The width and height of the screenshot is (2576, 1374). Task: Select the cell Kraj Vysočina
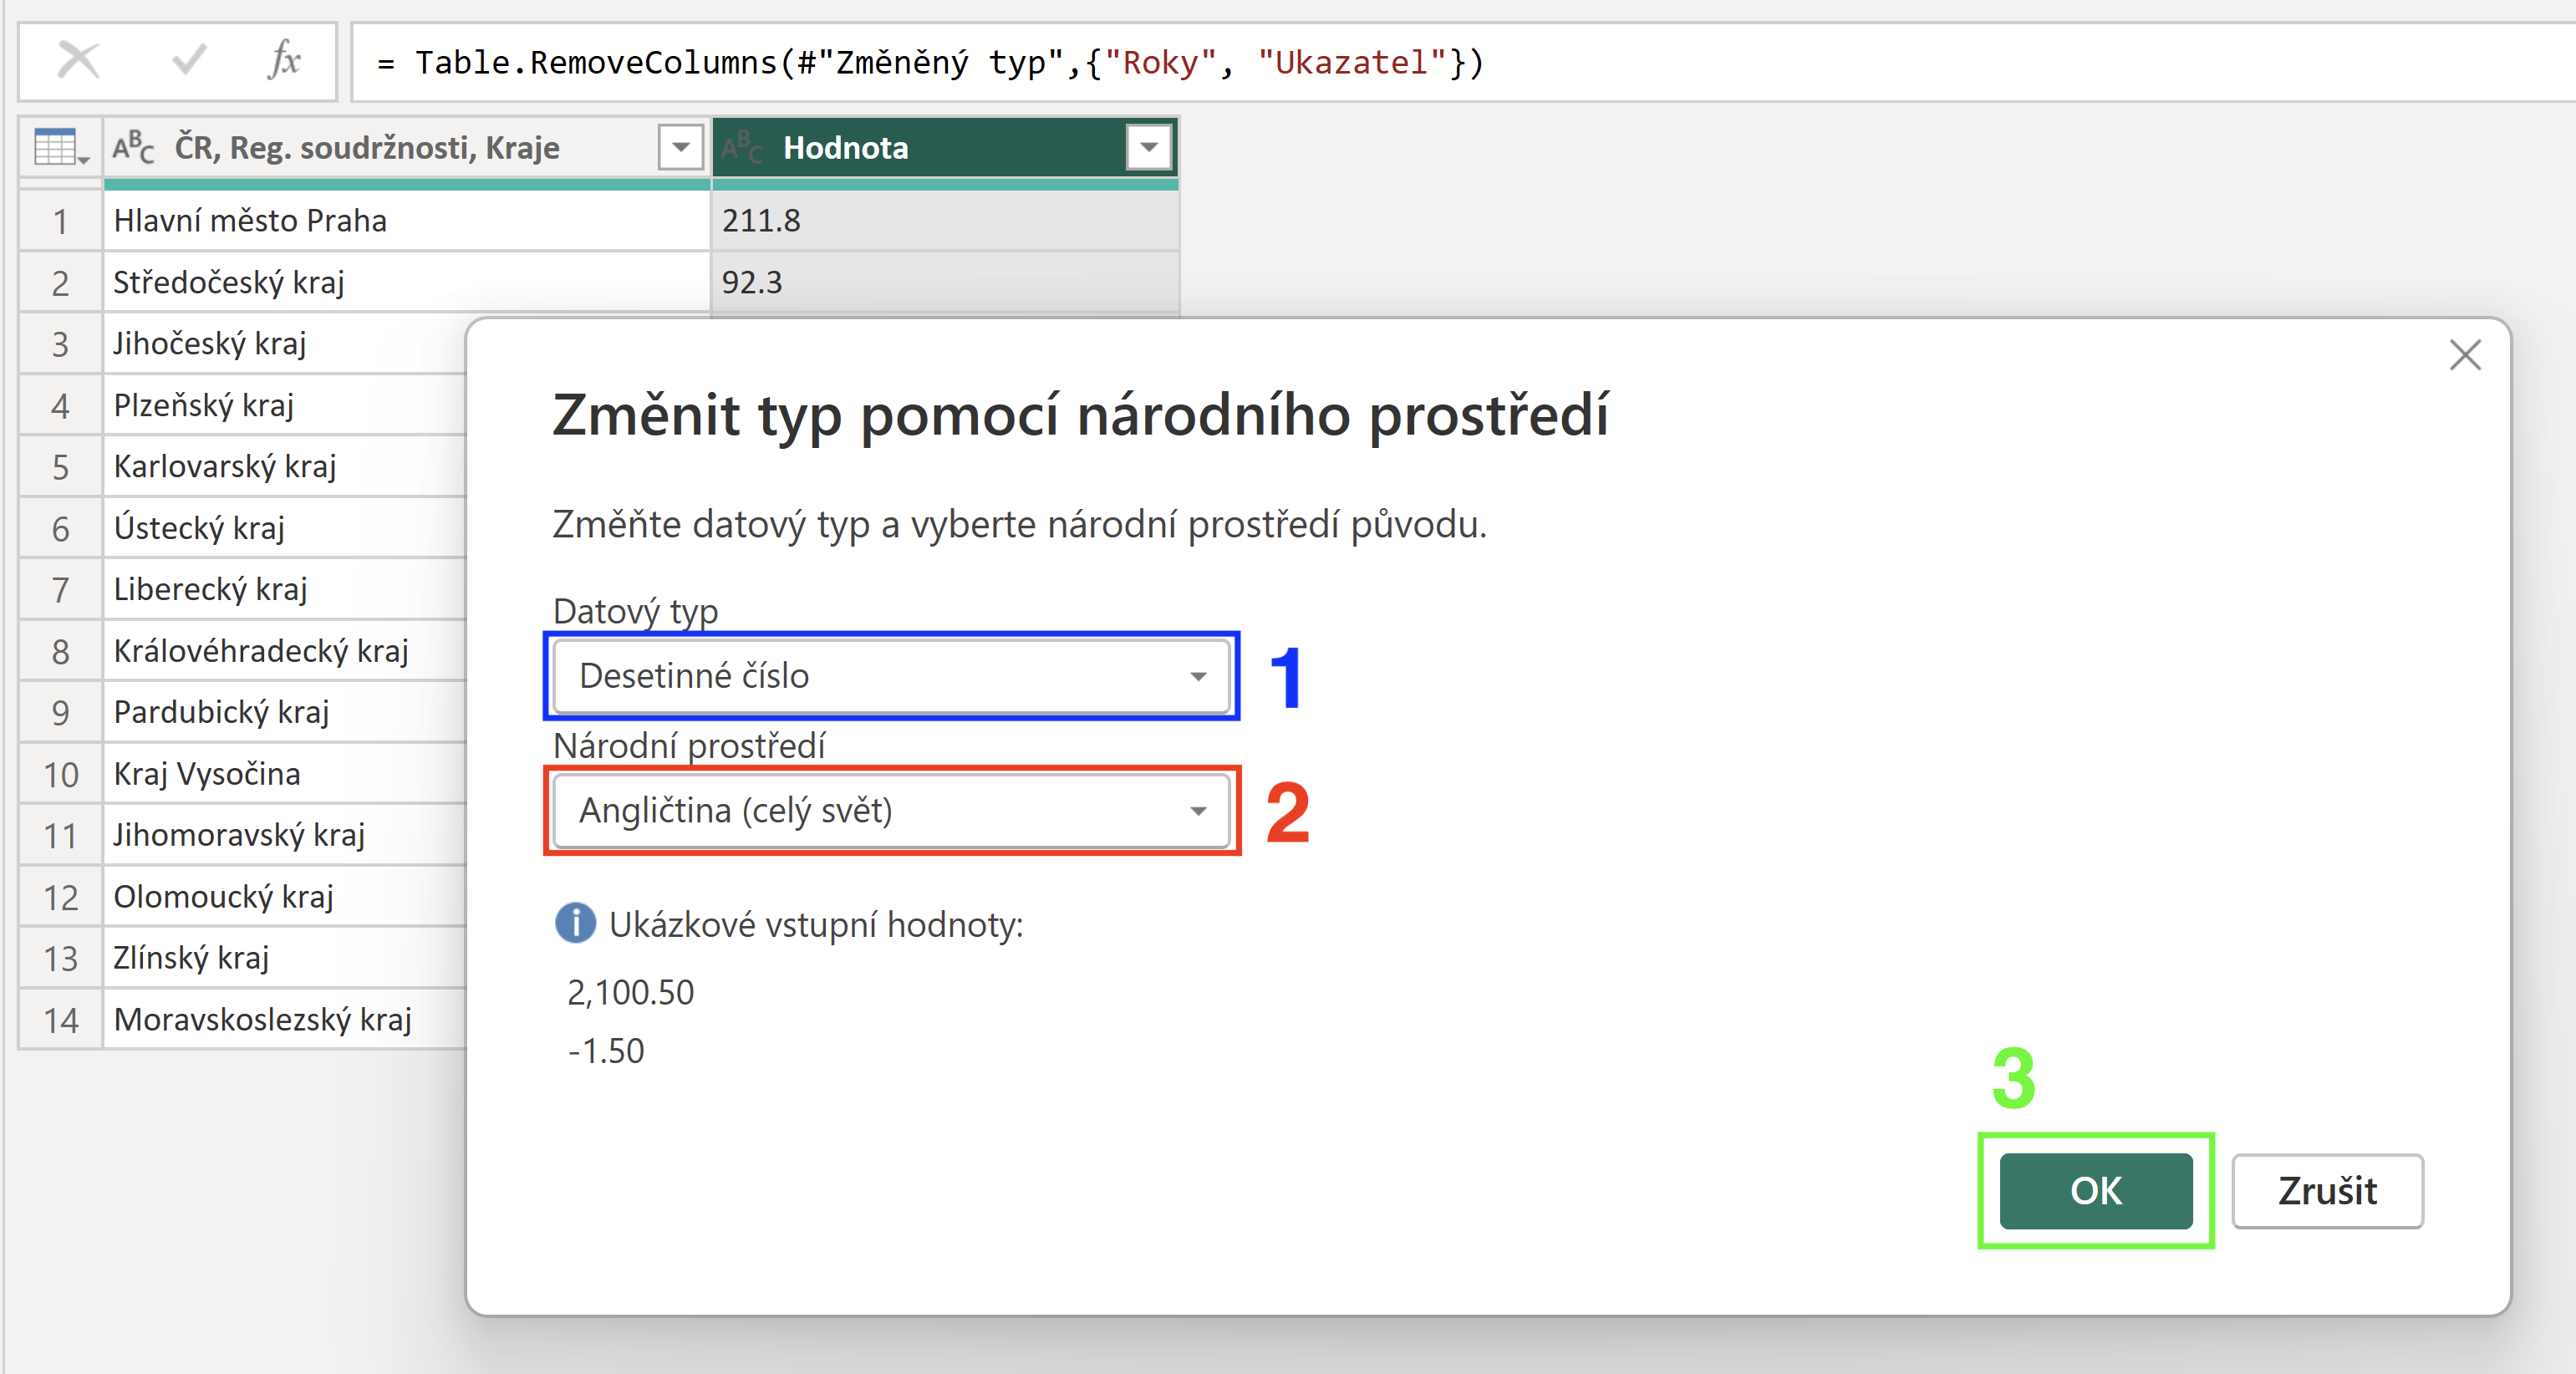point(285,774)
